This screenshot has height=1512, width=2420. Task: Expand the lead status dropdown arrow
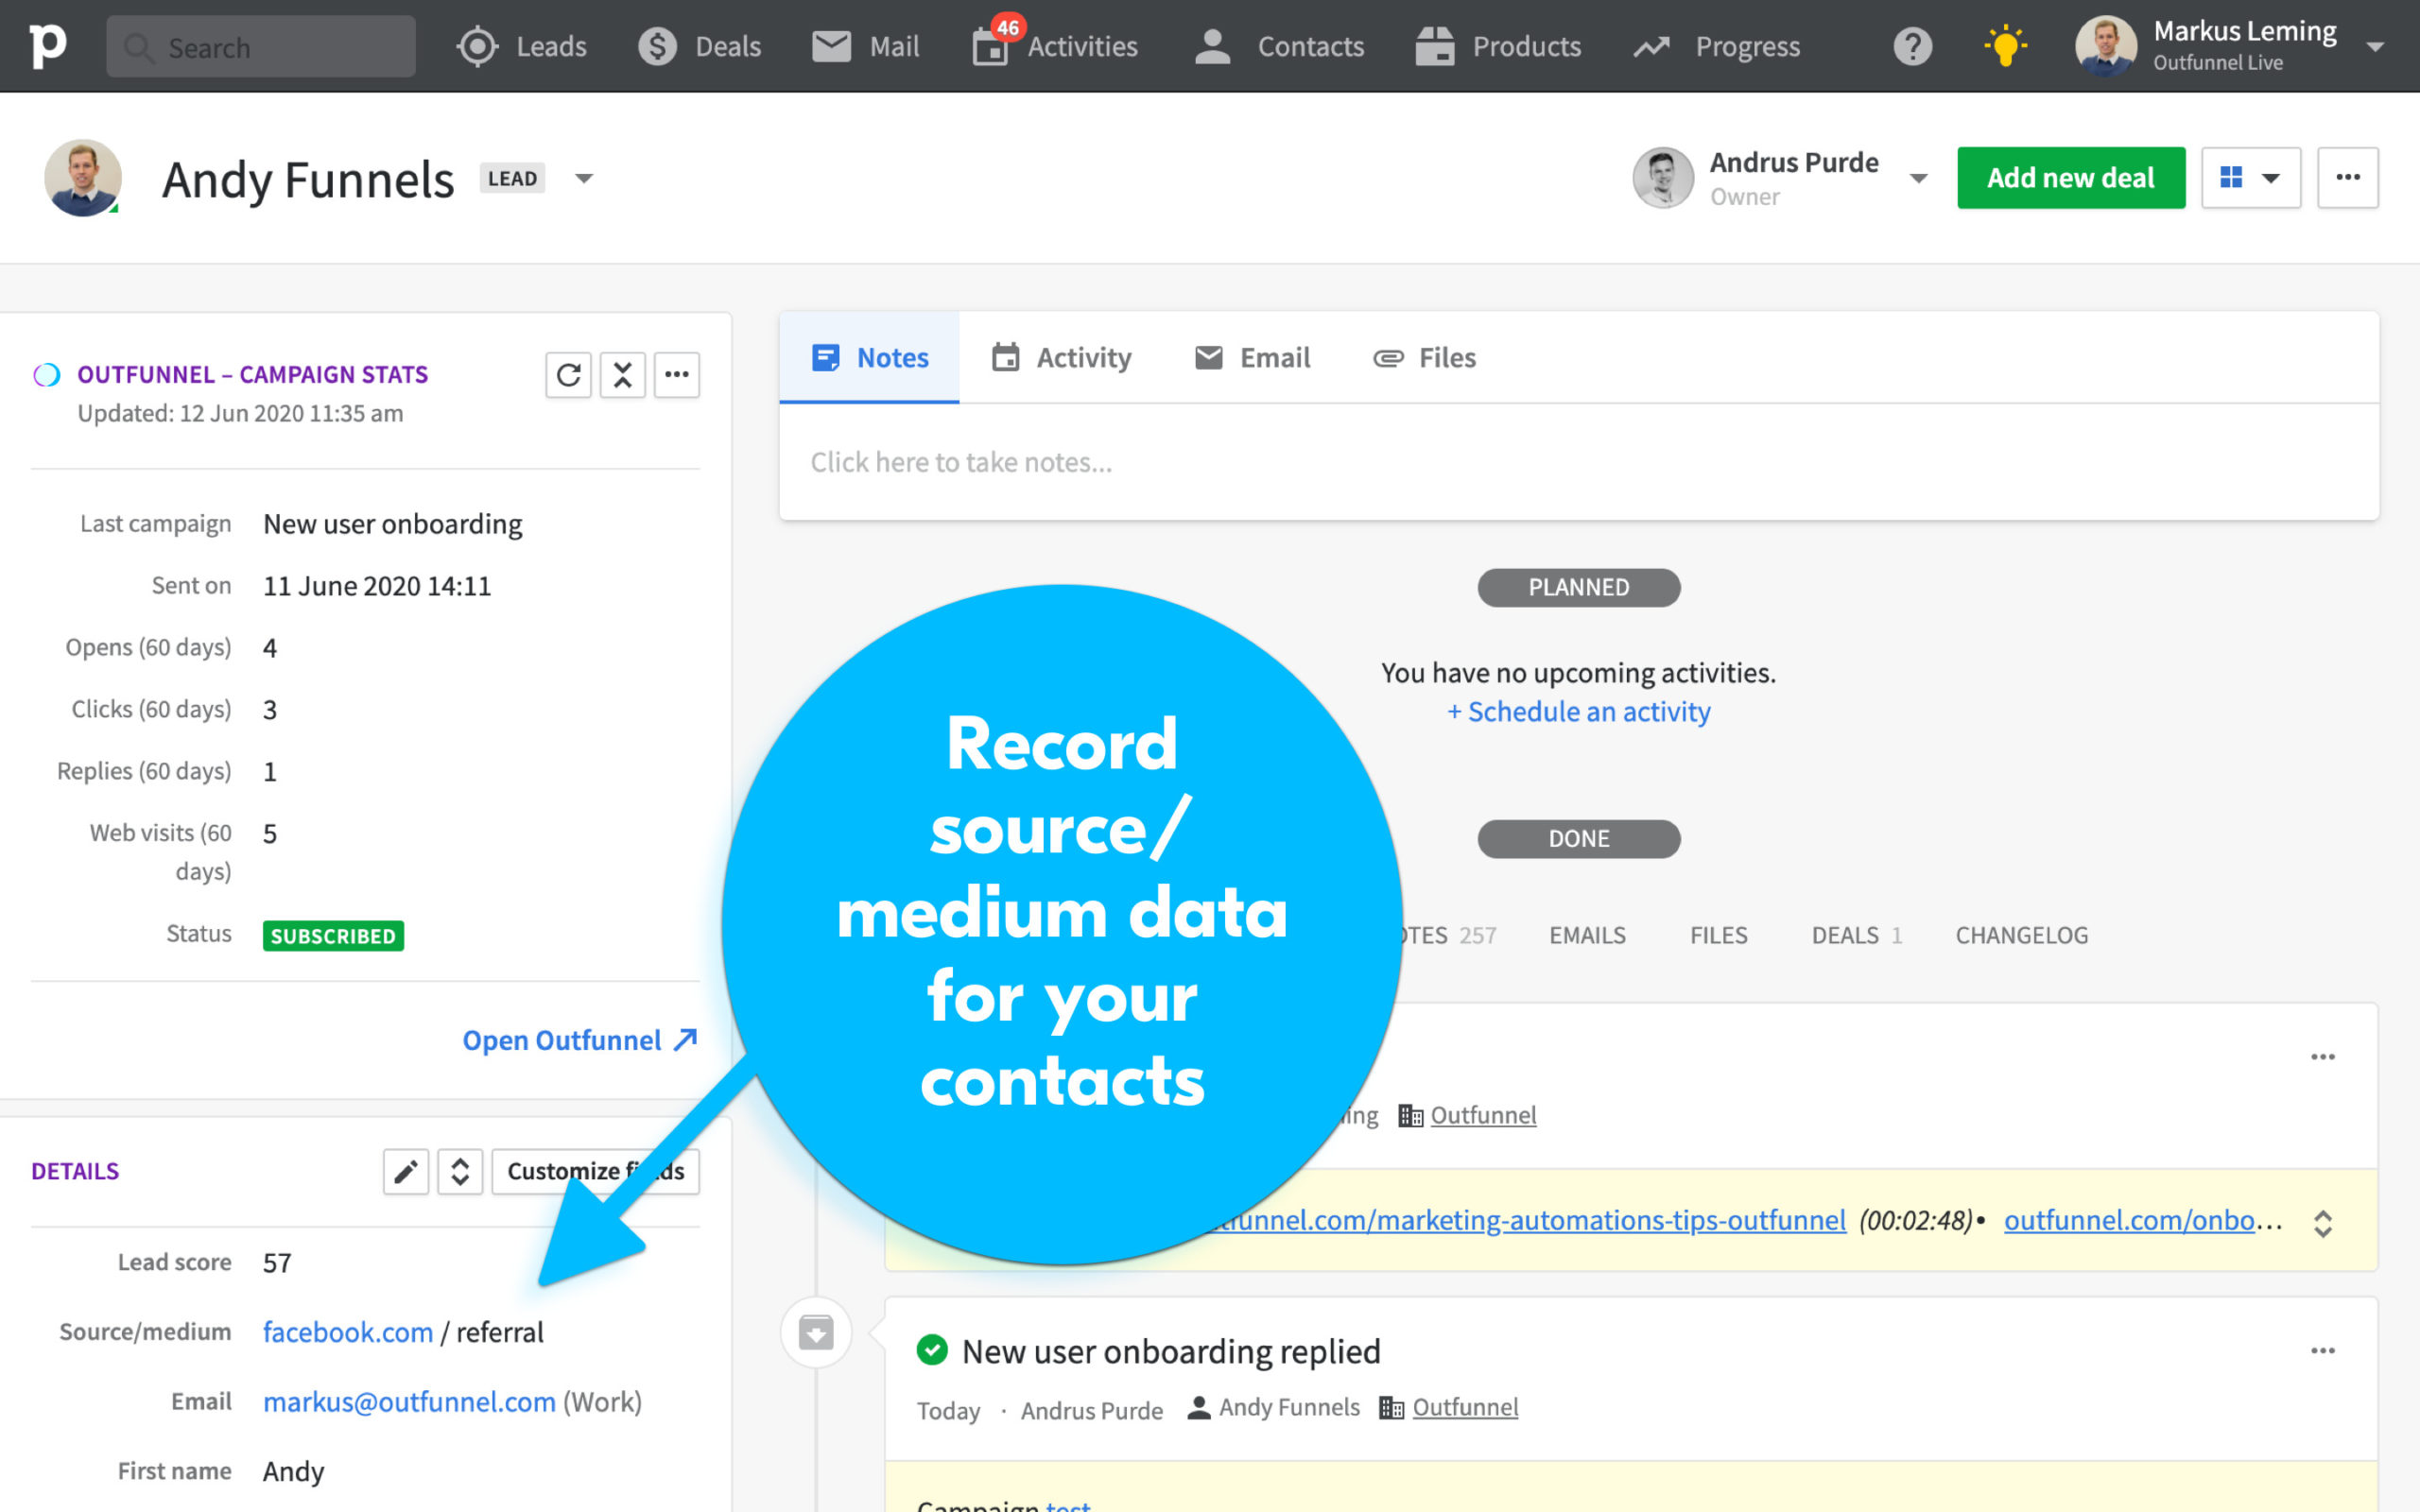click(x=587, y=176)
